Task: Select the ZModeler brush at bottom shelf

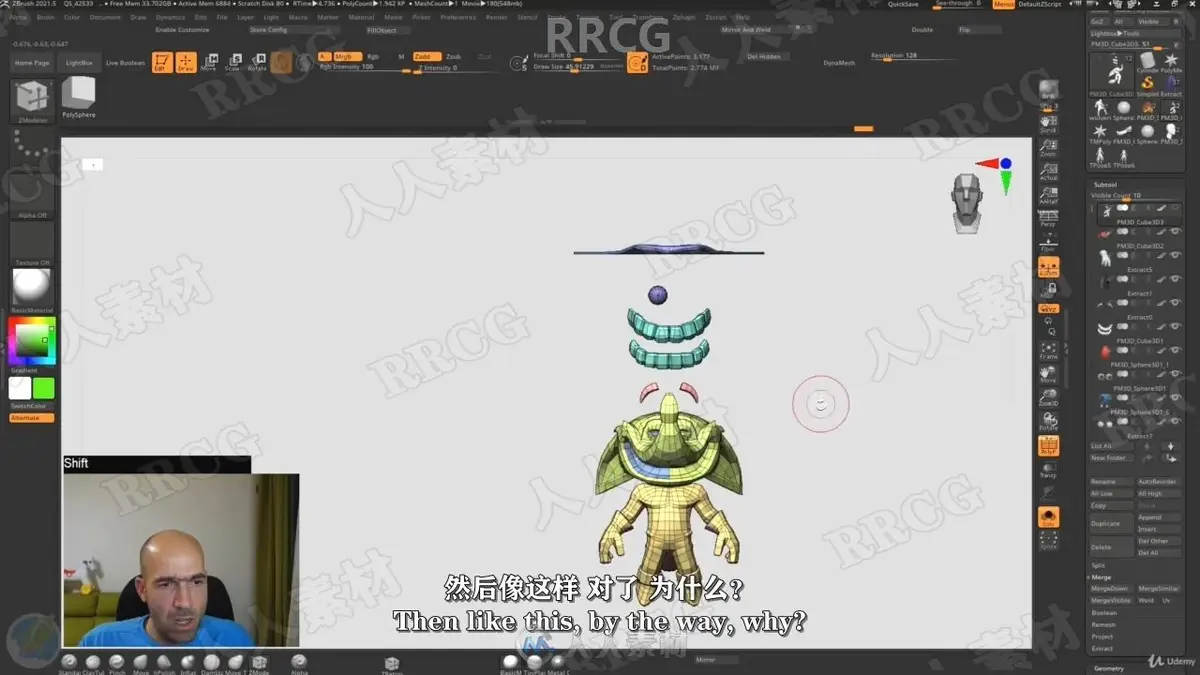Action: (x=259, y=663)
